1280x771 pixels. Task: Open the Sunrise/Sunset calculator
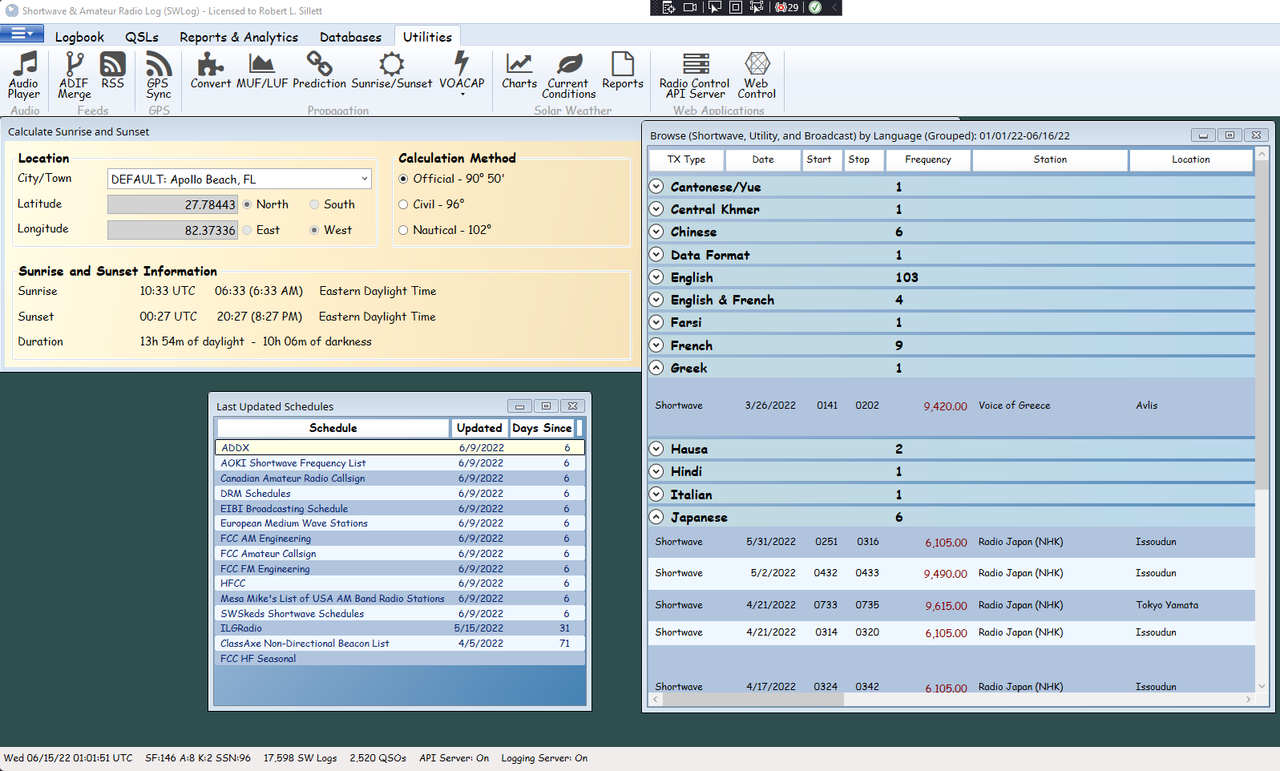pyautogui.click(x=392, y=71)
